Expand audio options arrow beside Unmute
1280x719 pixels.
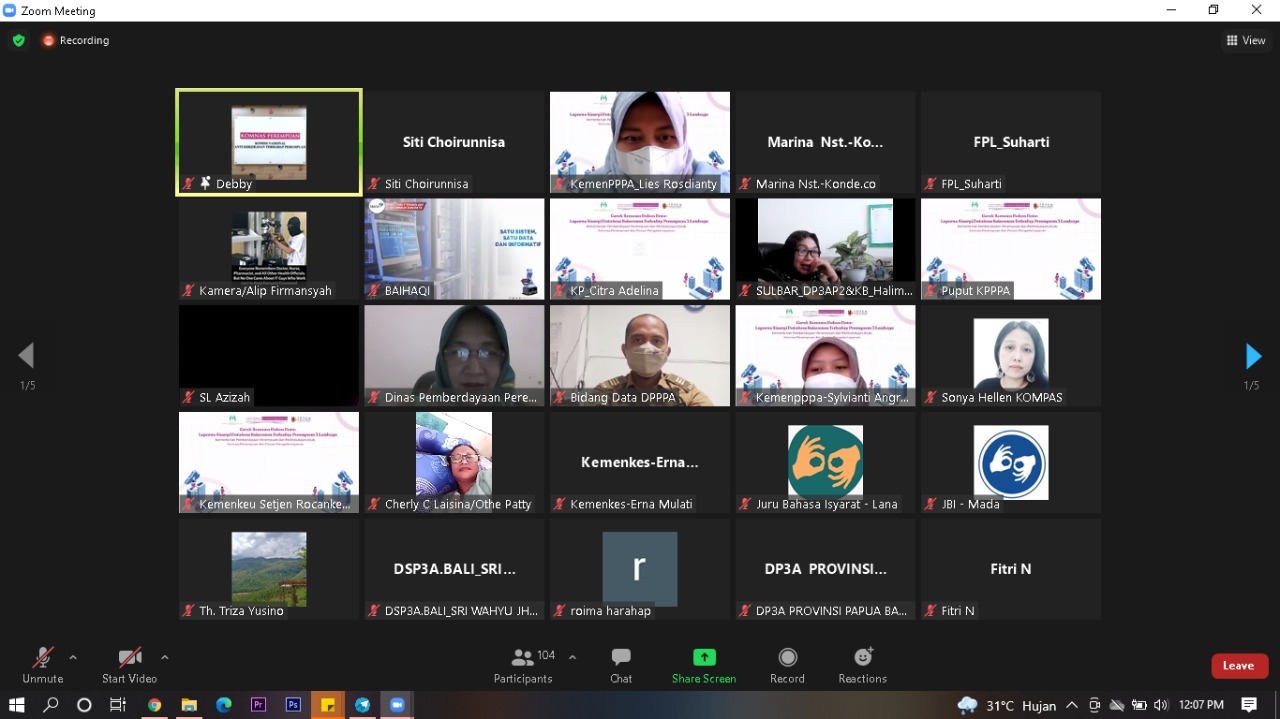(73, 657)
